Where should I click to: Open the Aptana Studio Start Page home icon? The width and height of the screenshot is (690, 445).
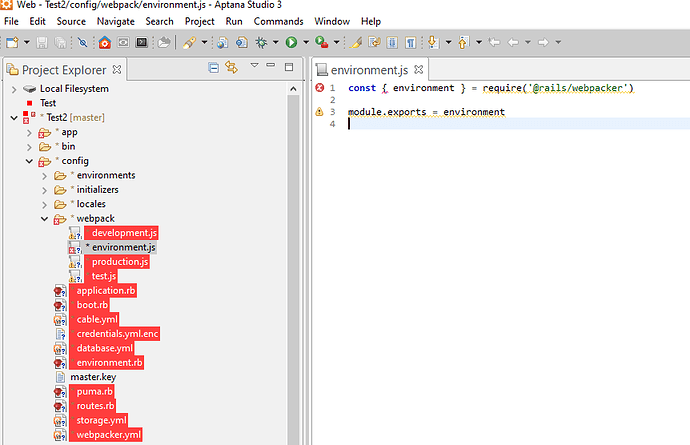105,42
